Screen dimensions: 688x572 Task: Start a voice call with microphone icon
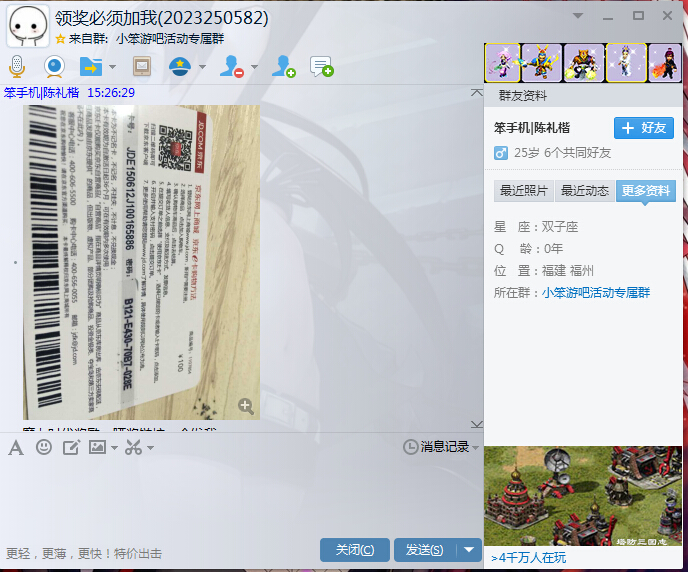pos(17,67)
